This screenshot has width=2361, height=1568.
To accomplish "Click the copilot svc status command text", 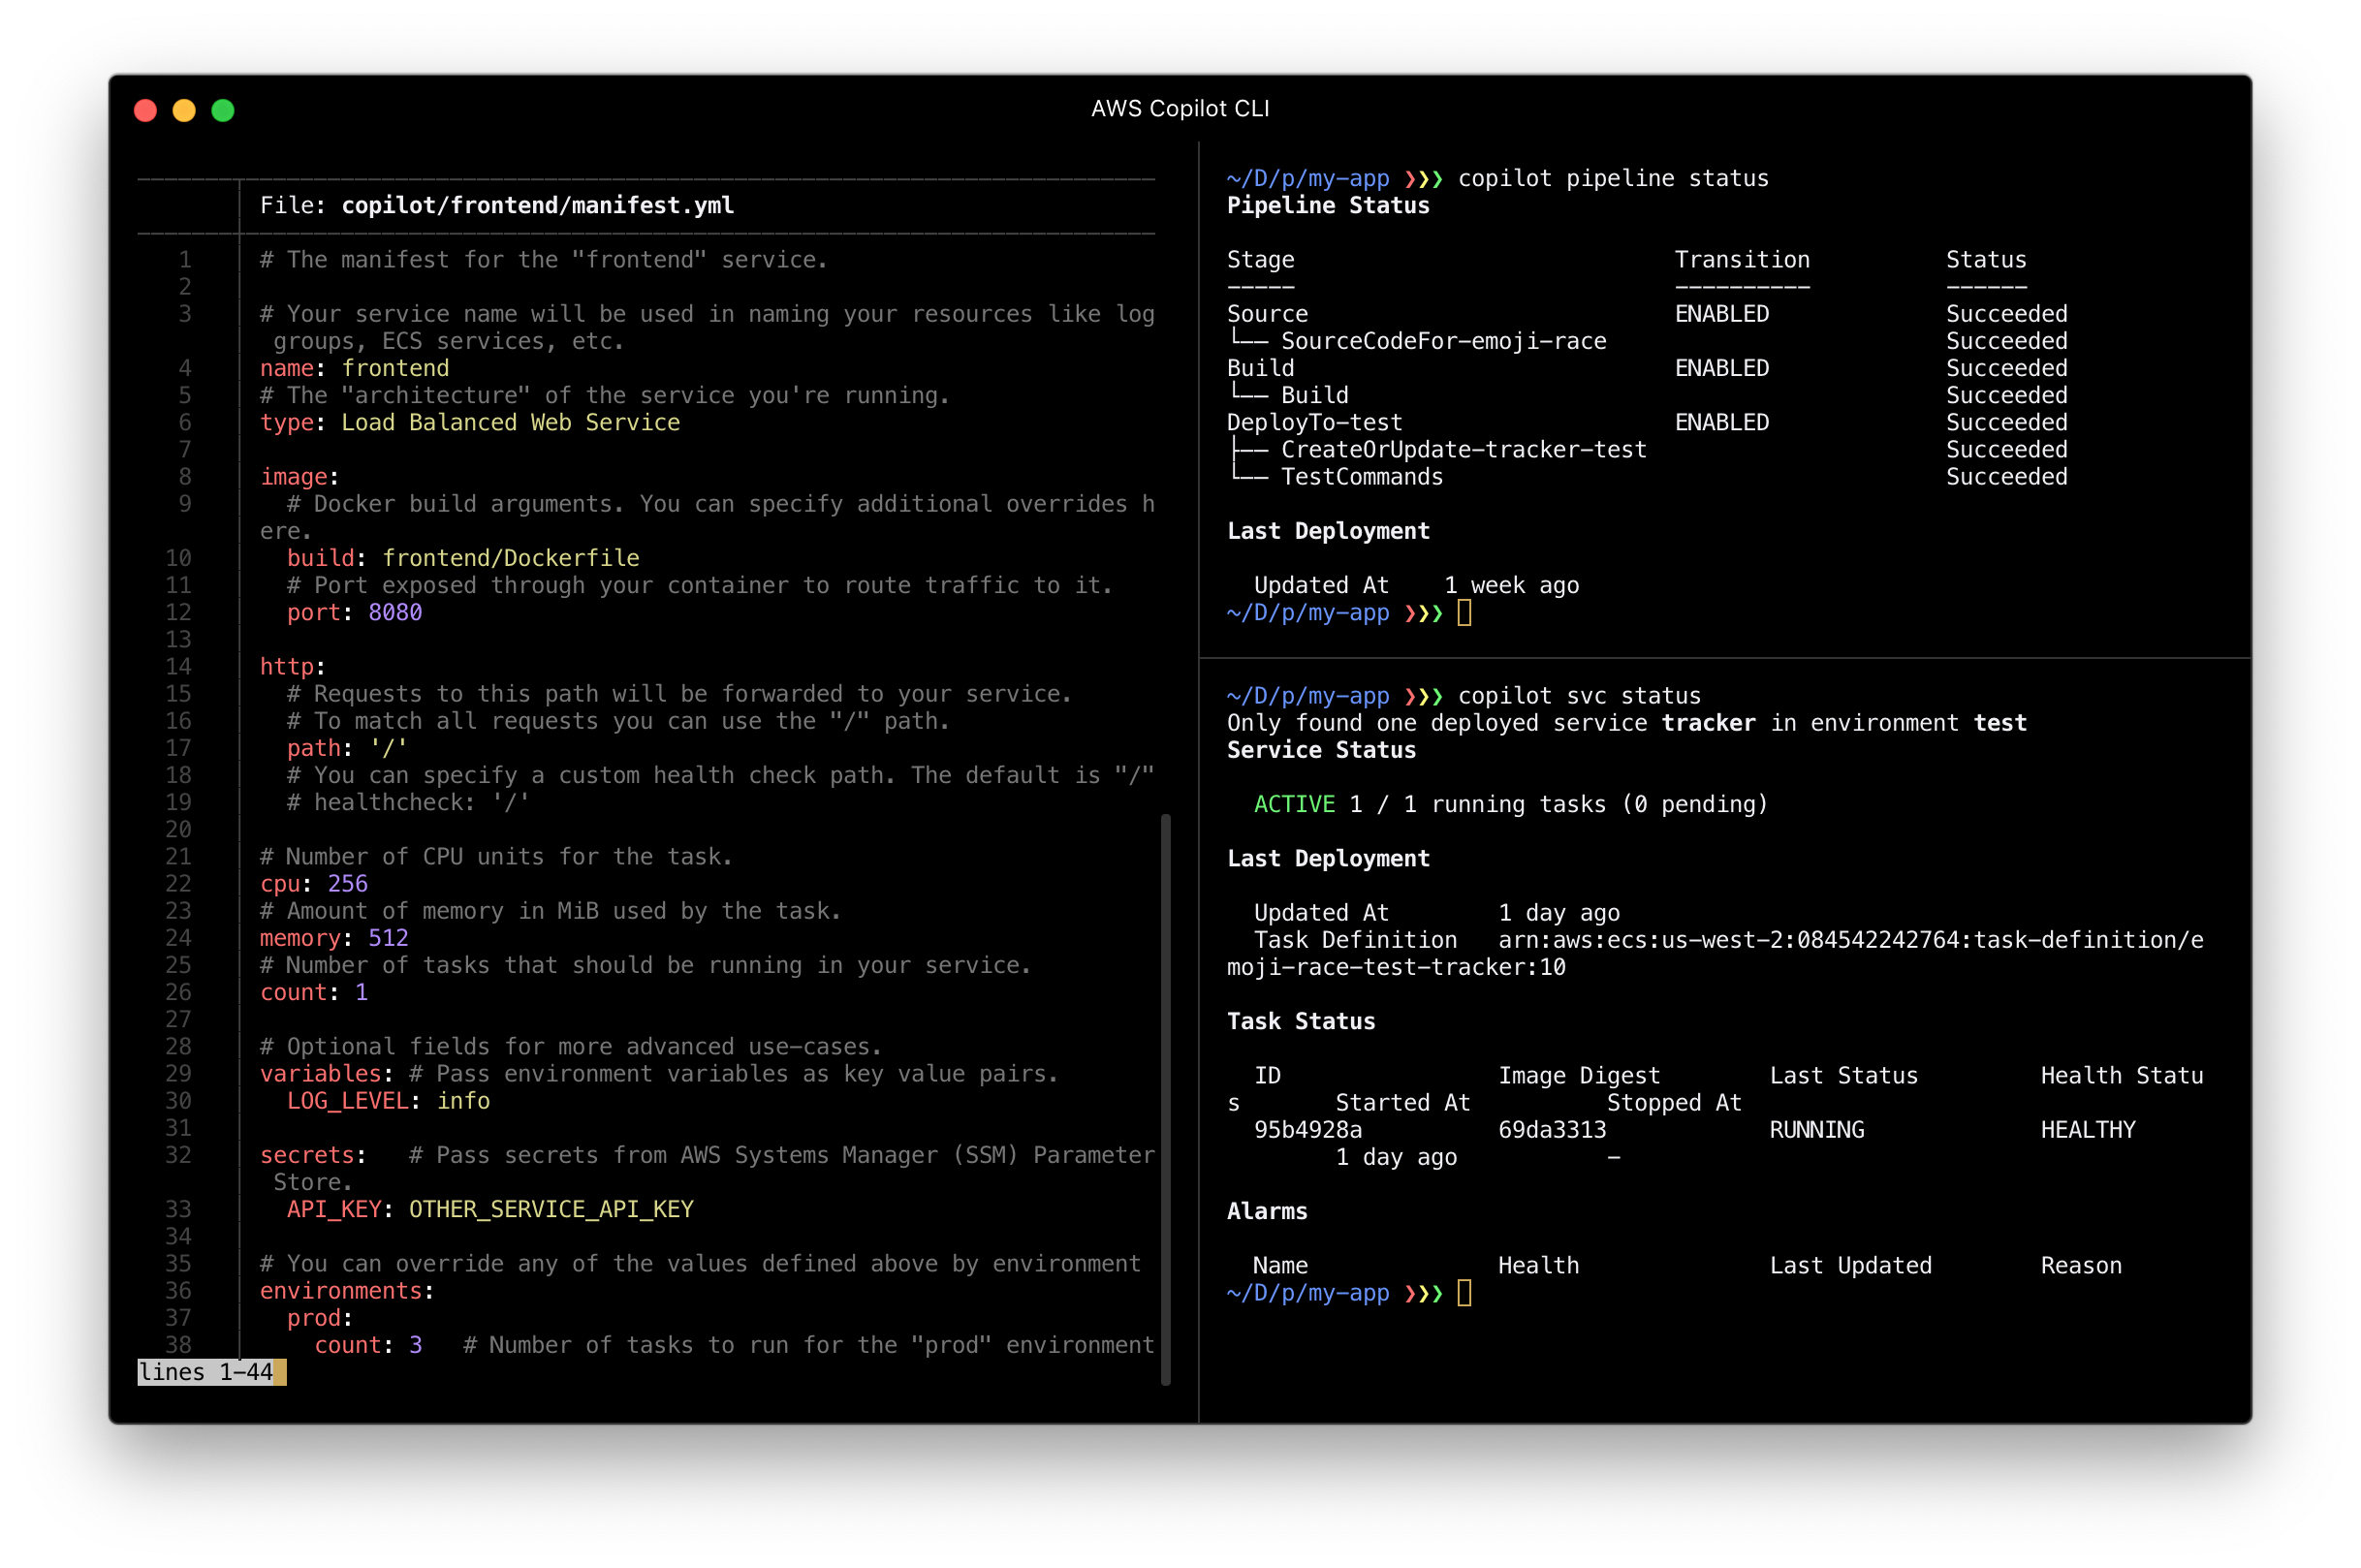I will 1580,696.
